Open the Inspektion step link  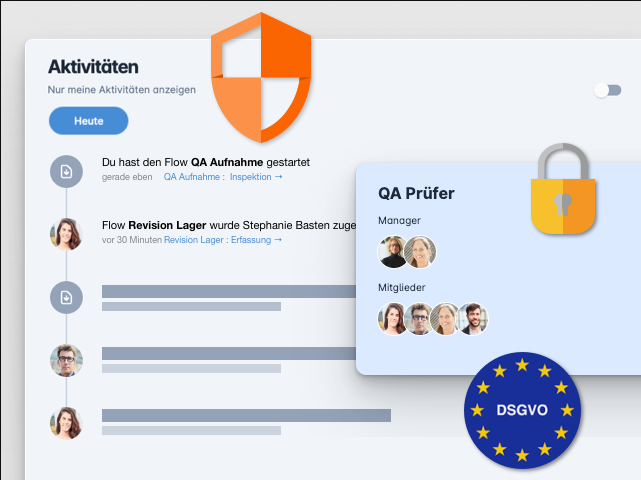[256, 177]
